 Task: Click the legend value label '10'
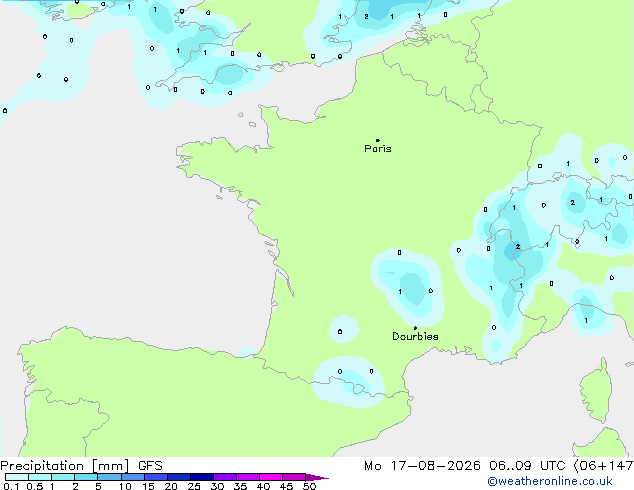pyautogui.click(x=125, y=486)
